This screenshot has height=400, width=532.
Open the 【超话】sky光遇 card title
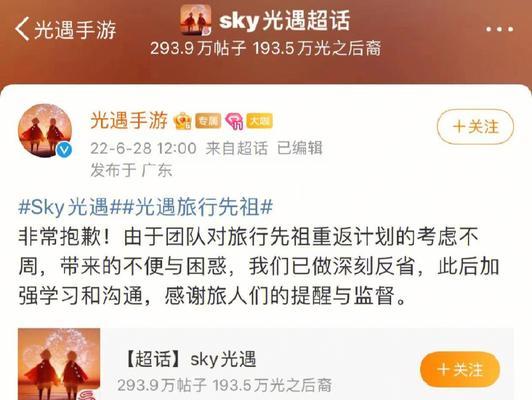[x=190, y=359]
